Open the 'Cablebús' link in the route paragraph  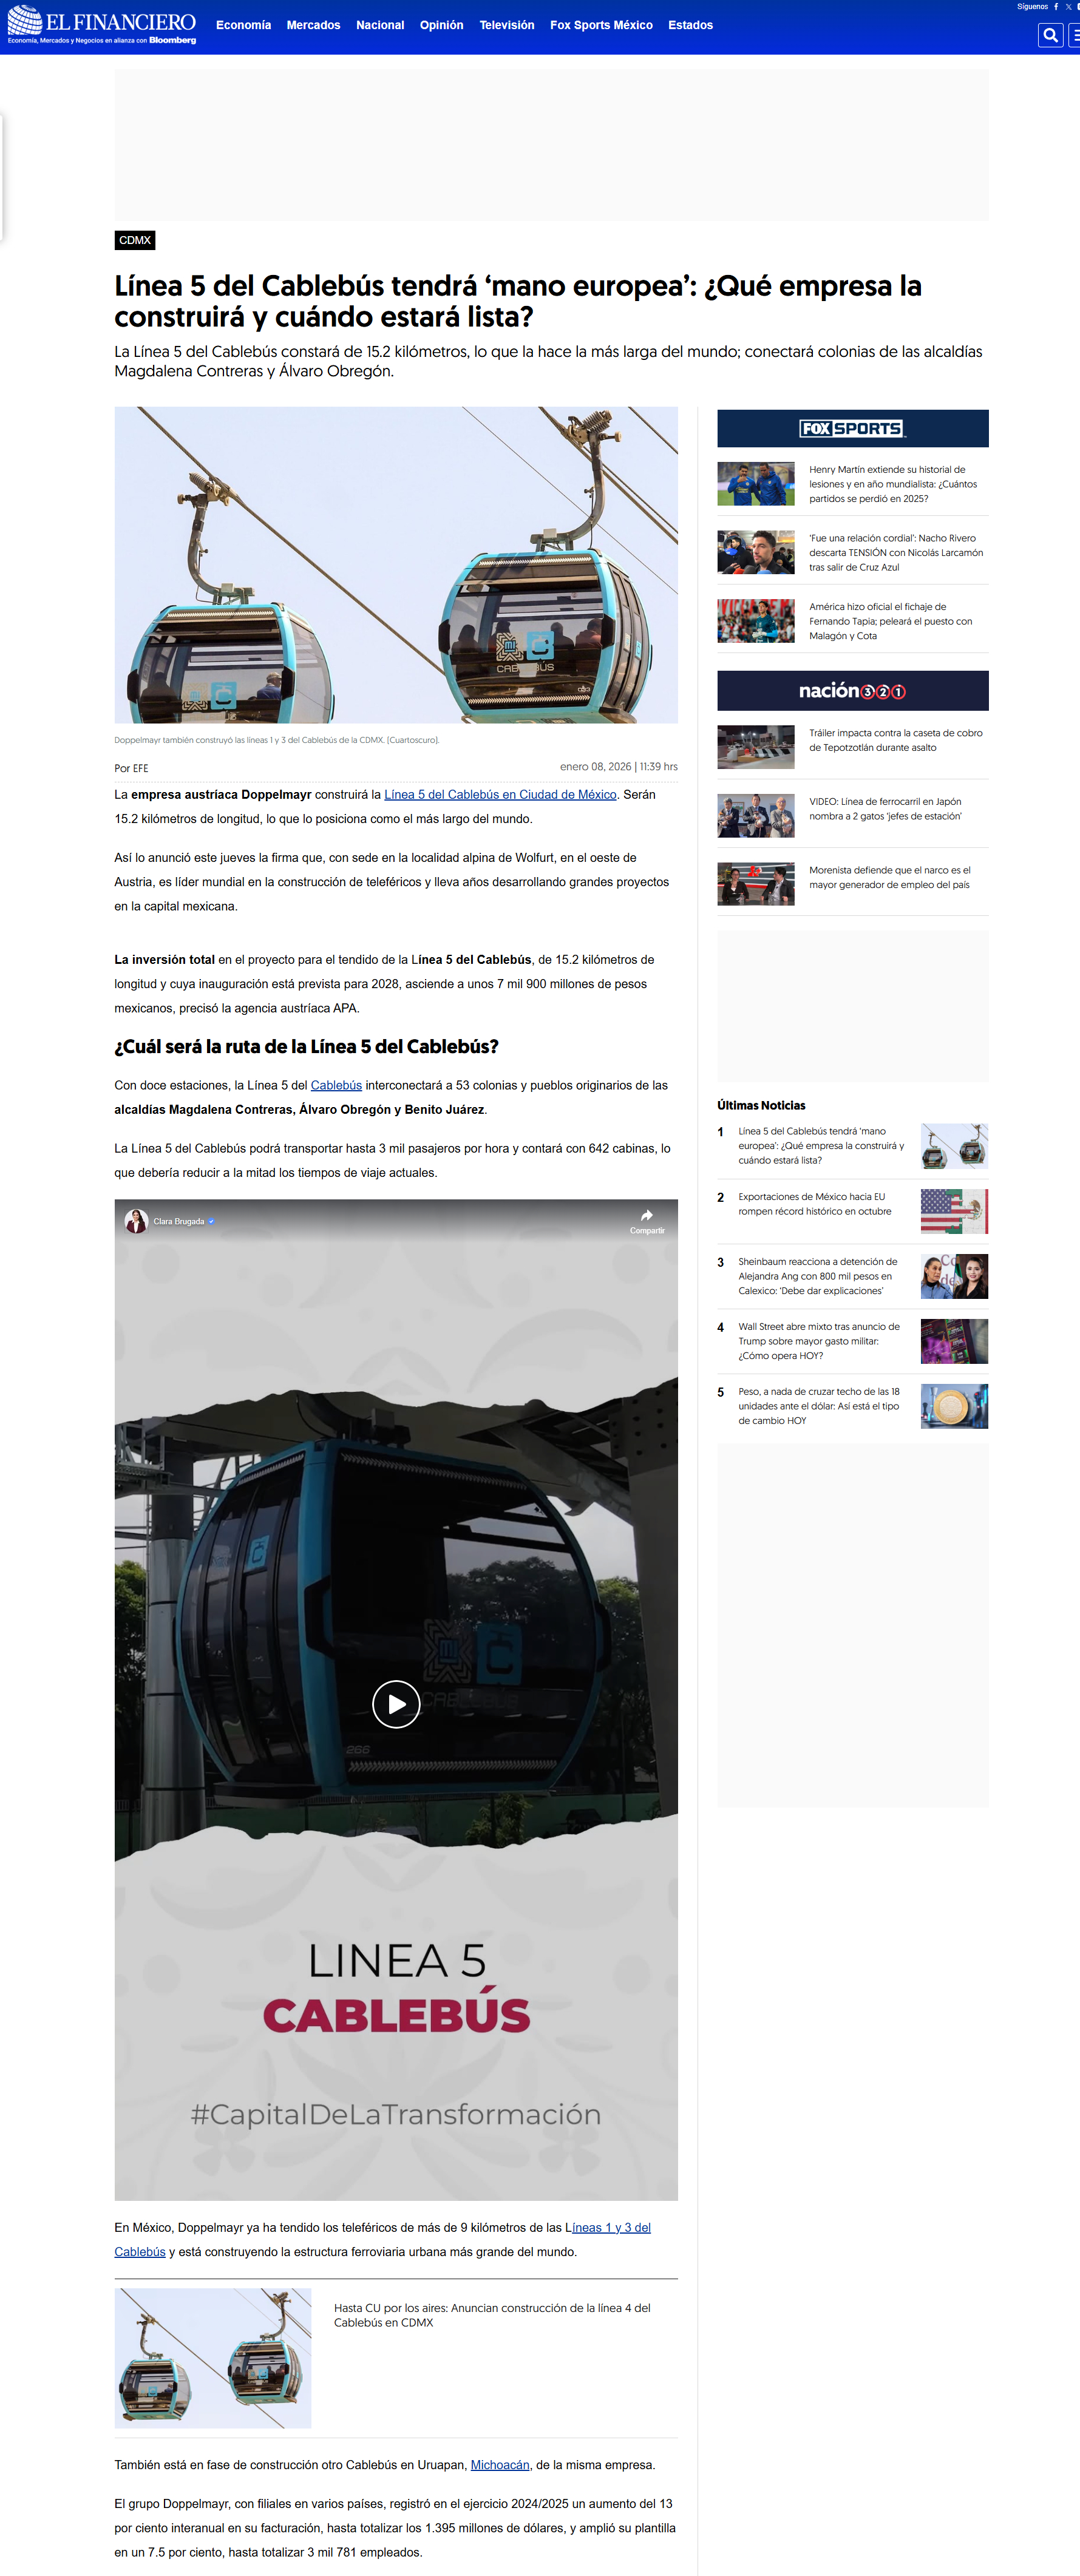[336, 1085]
